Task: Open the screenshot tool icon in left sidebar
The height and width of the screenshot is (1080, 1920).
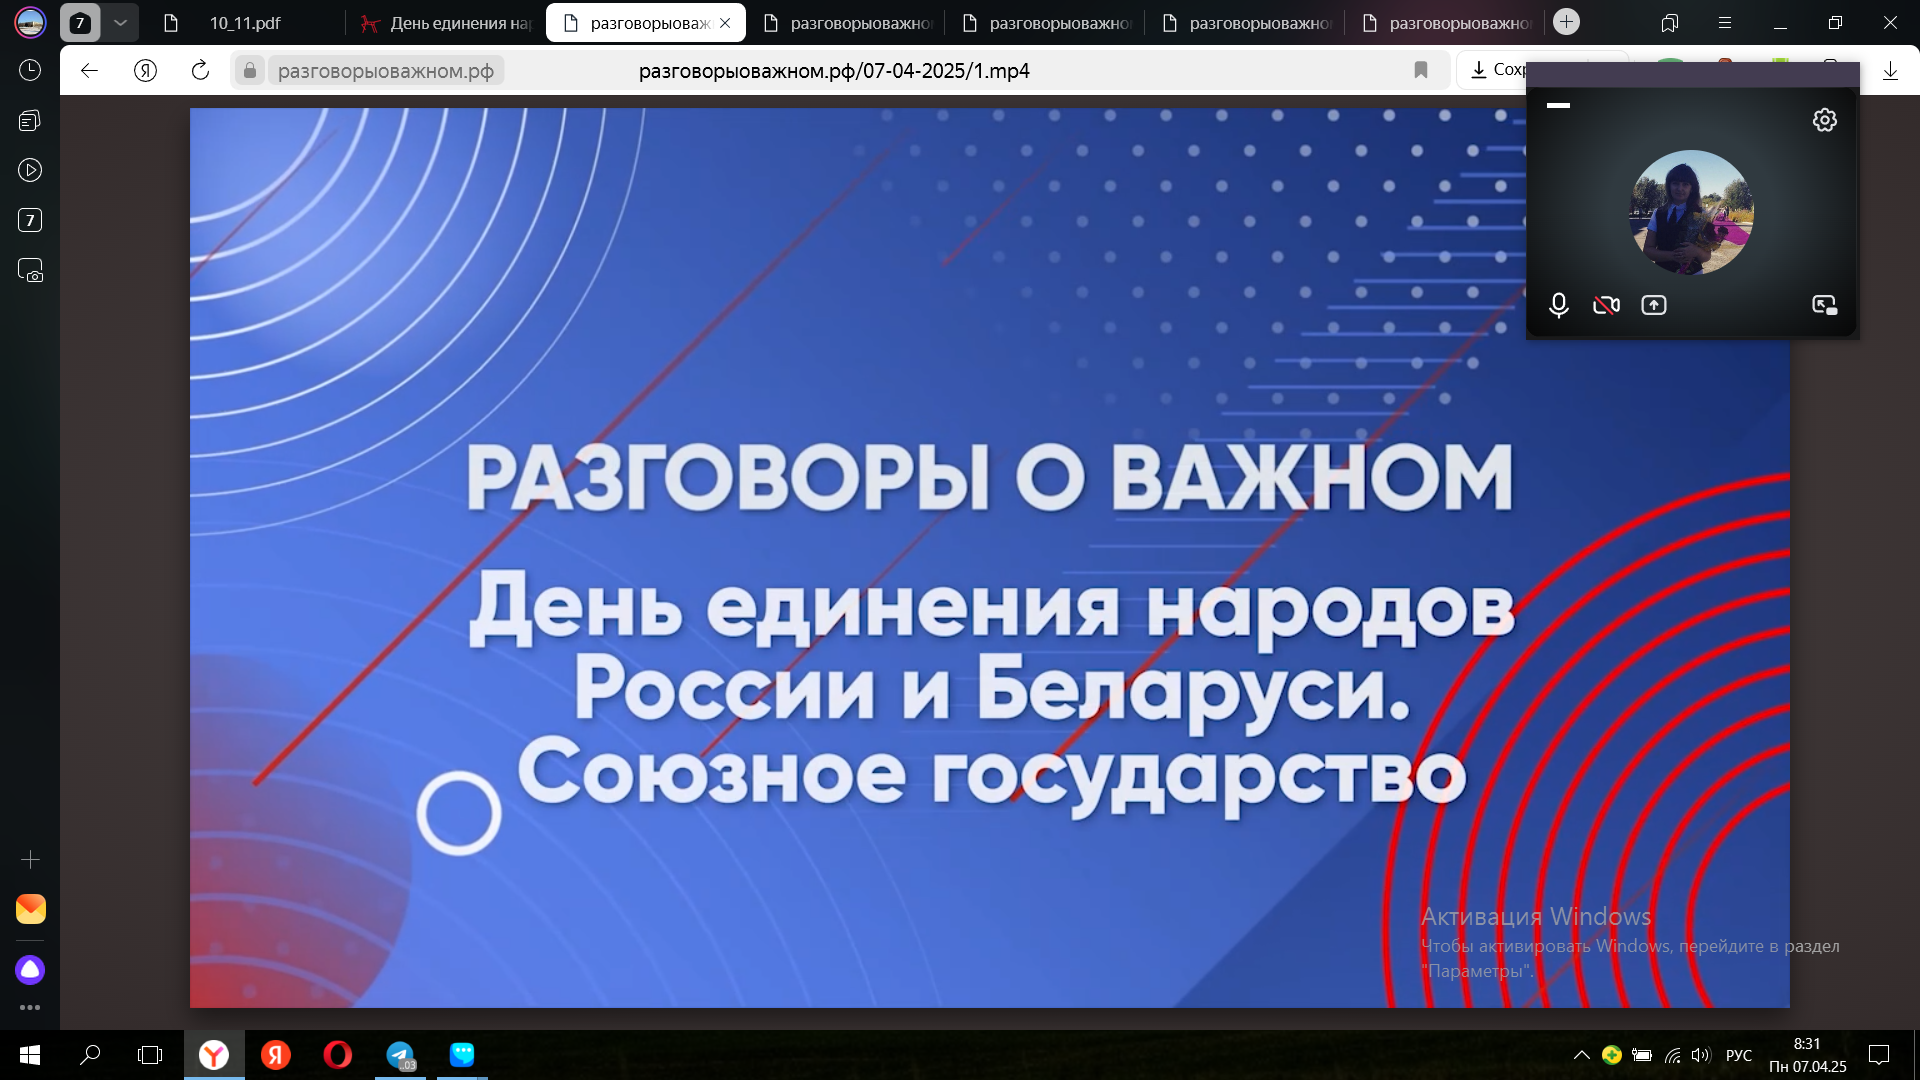Action: coord(30,270)
